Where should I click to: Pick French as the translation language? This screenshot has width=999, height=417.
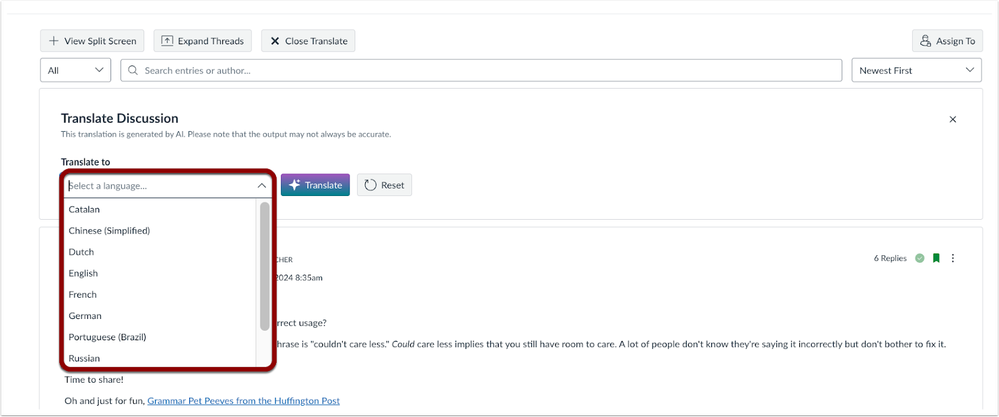tap(83, 295)
